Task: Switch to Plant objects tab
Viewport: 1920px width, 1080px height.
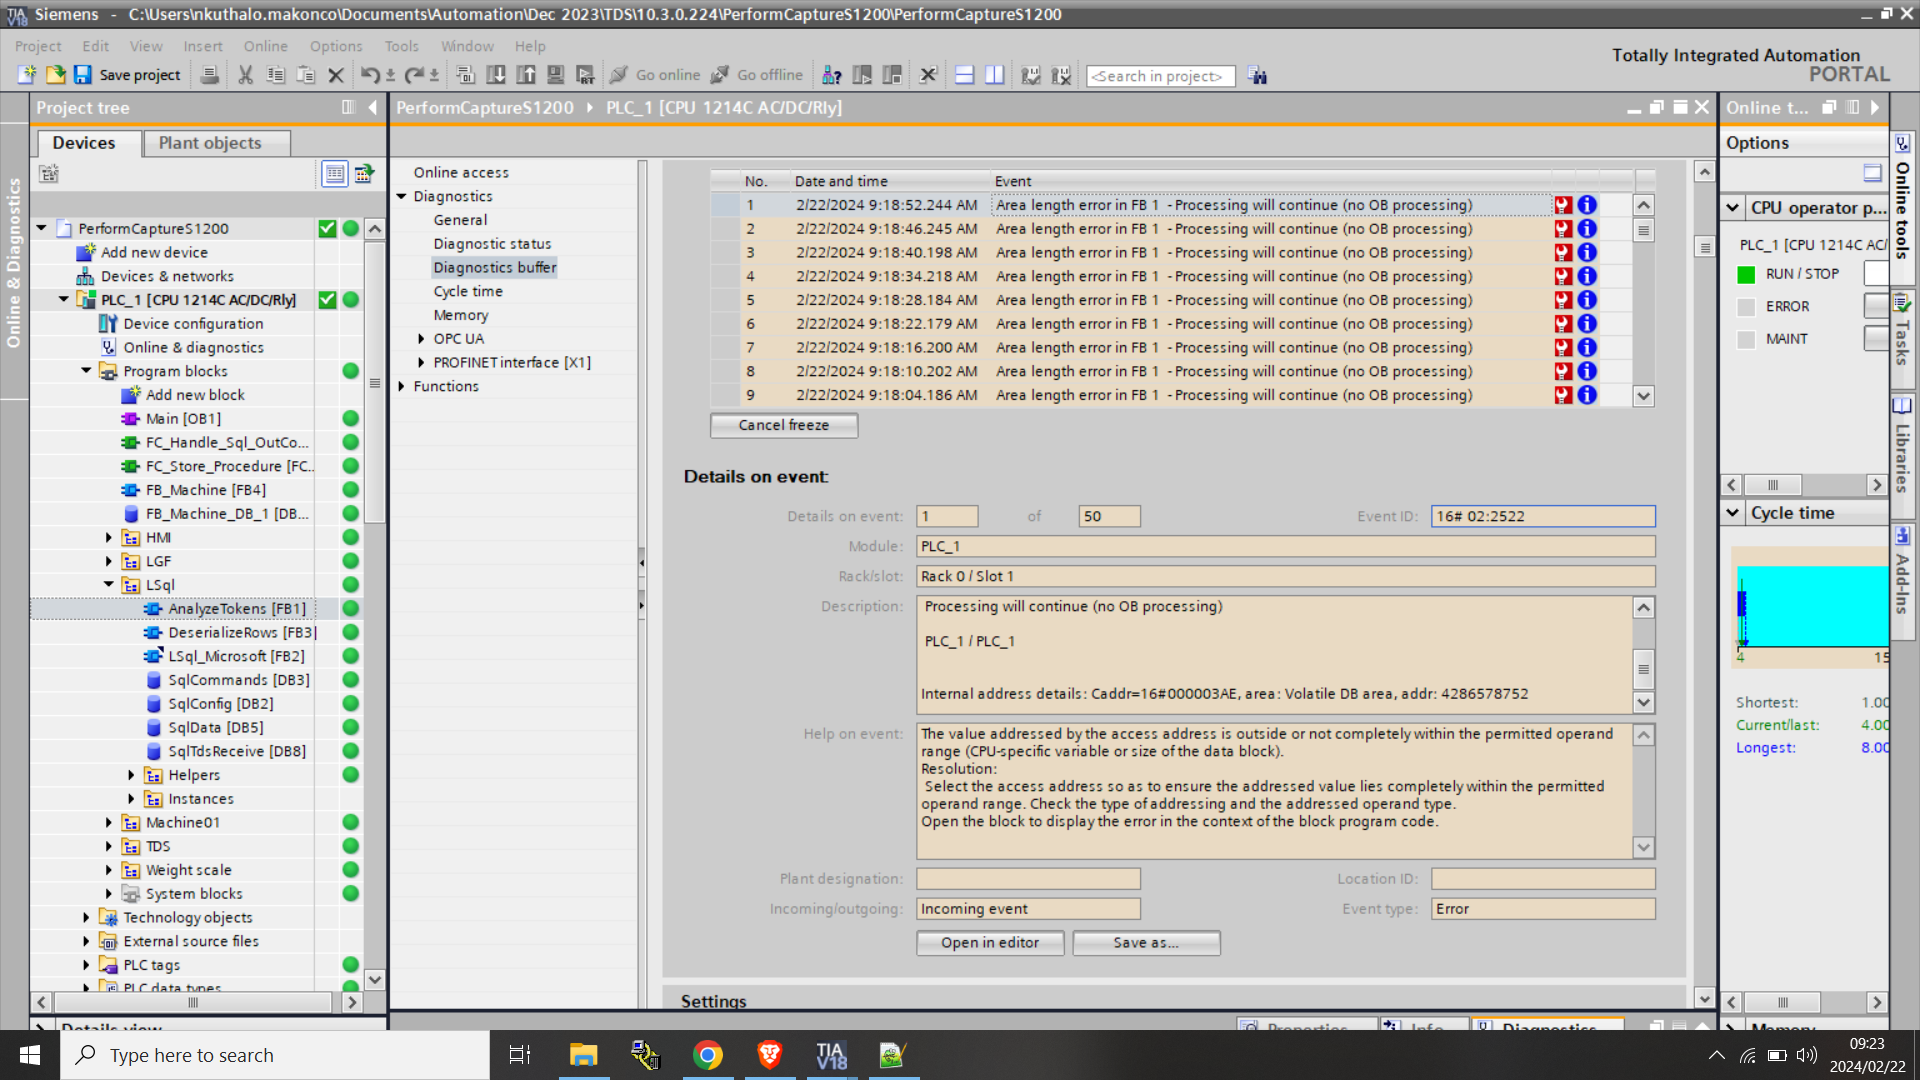Action: click(x=210, y=143)
